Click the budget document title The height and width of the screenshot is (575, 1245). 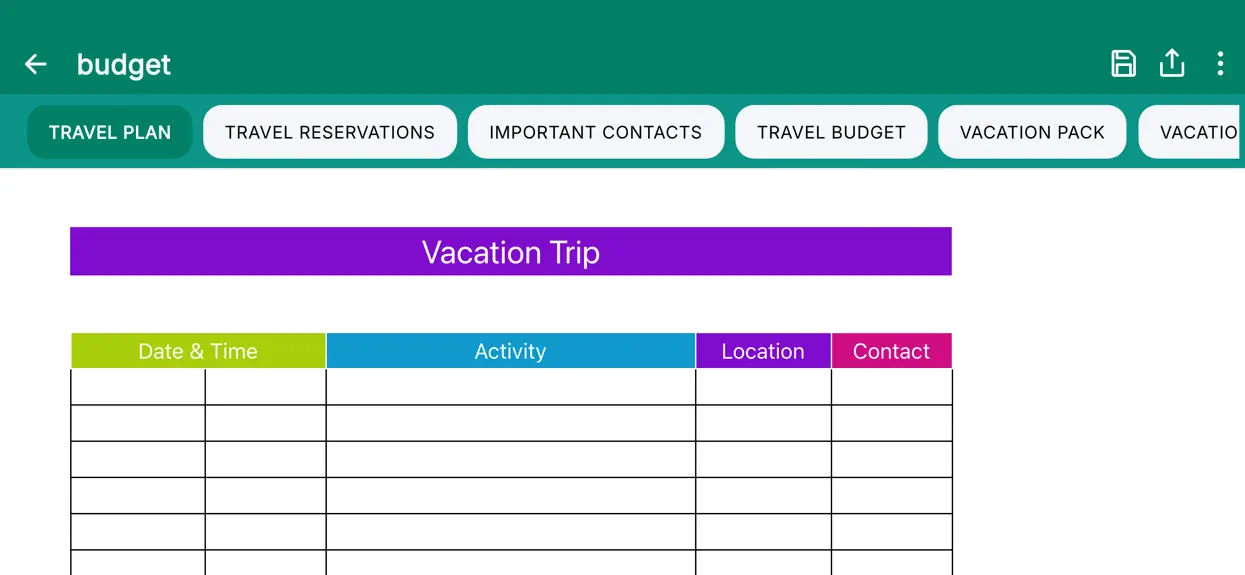(124, 65)
